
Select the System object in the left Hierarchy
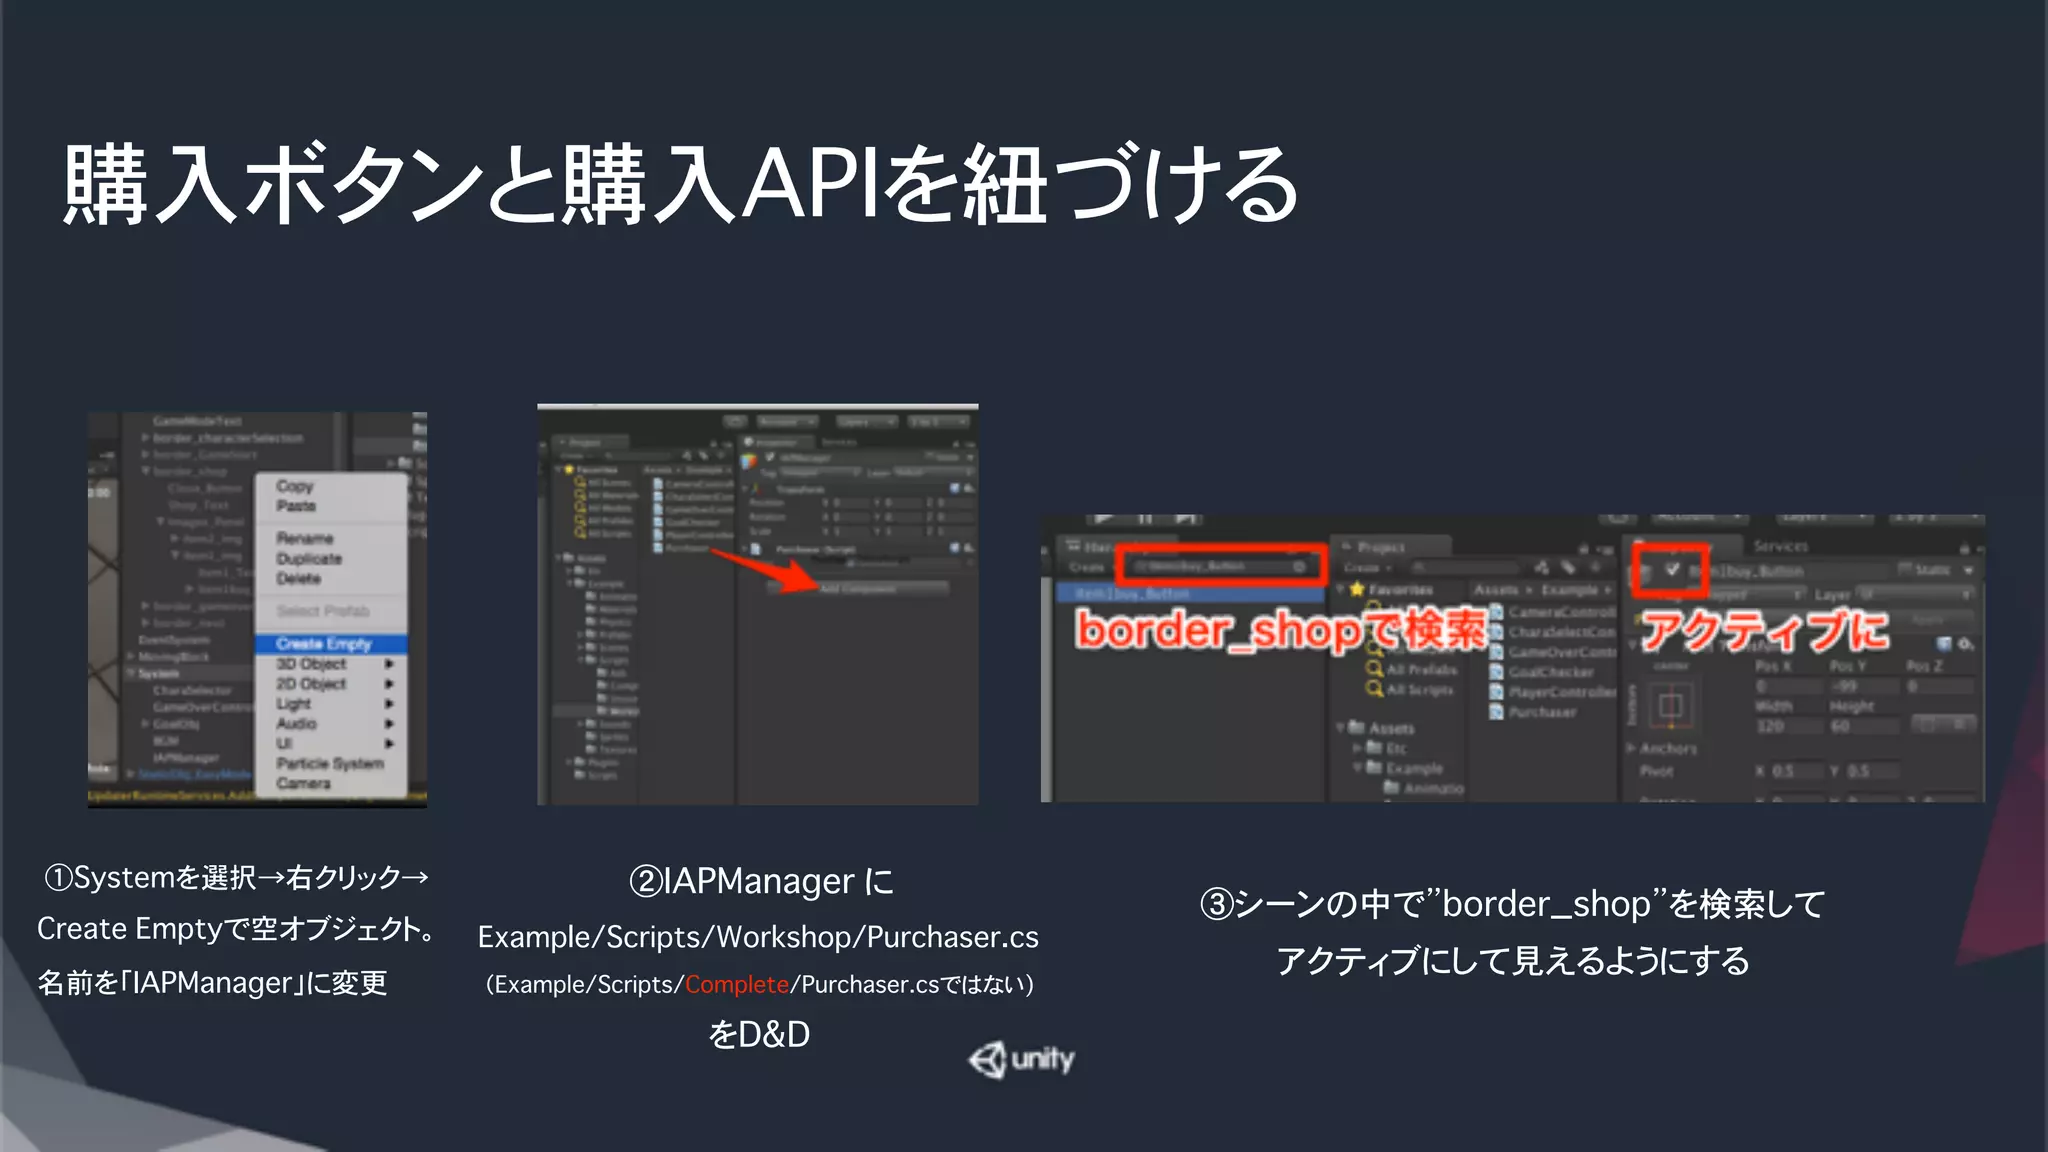pyautogui.click(x=160, y=674)
